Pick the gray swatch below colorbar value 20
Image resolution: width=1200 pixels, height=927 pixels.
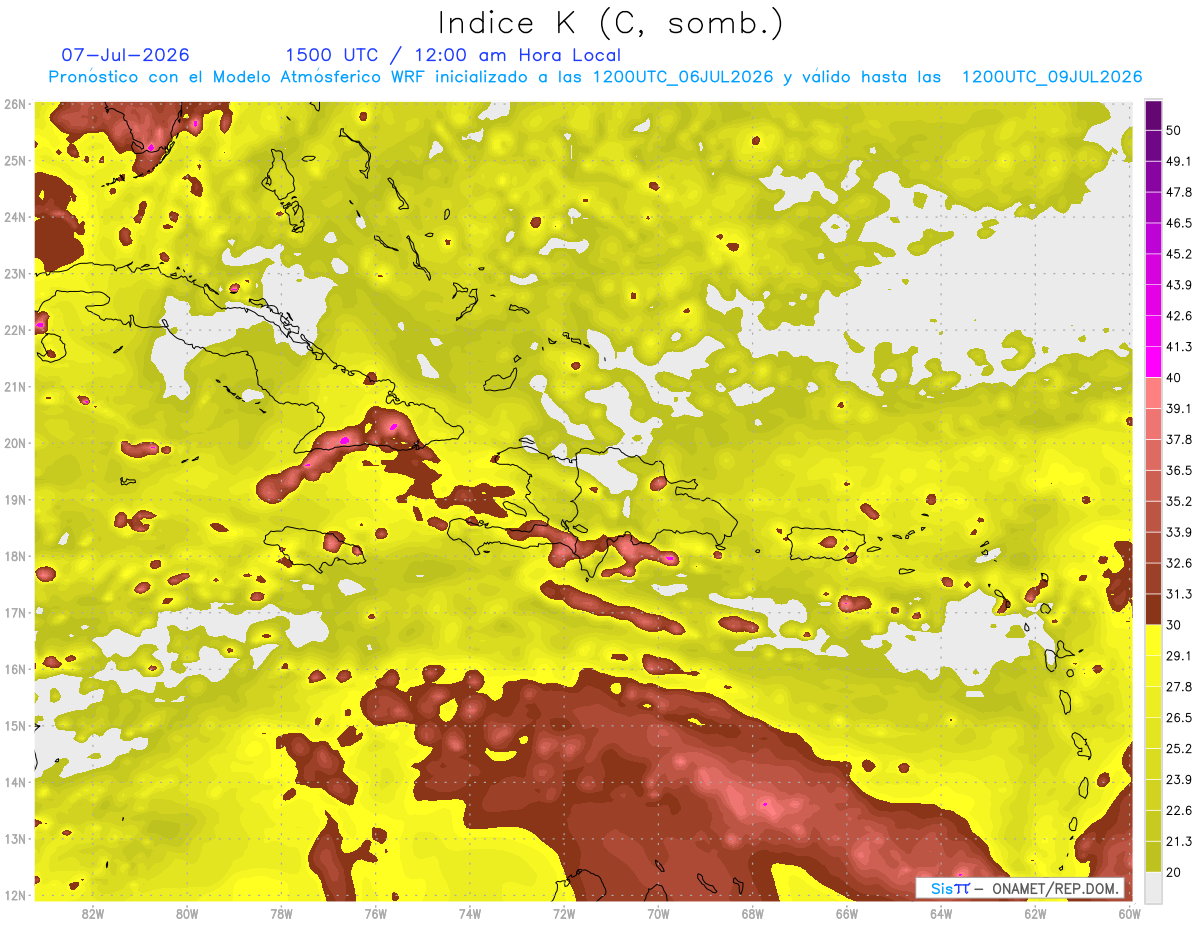pyautogui.click(x=1153, y=887)
